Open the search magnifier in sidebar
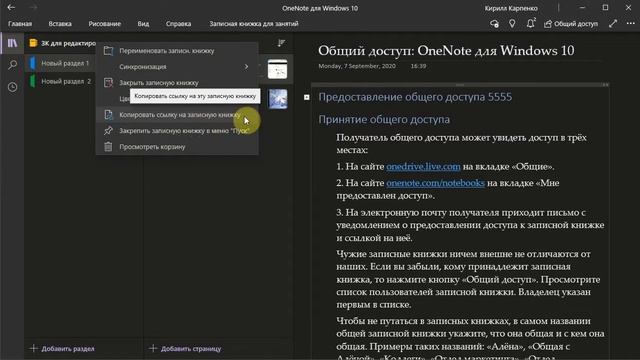The height and width of the screenshot is (360, 640). 12,64
